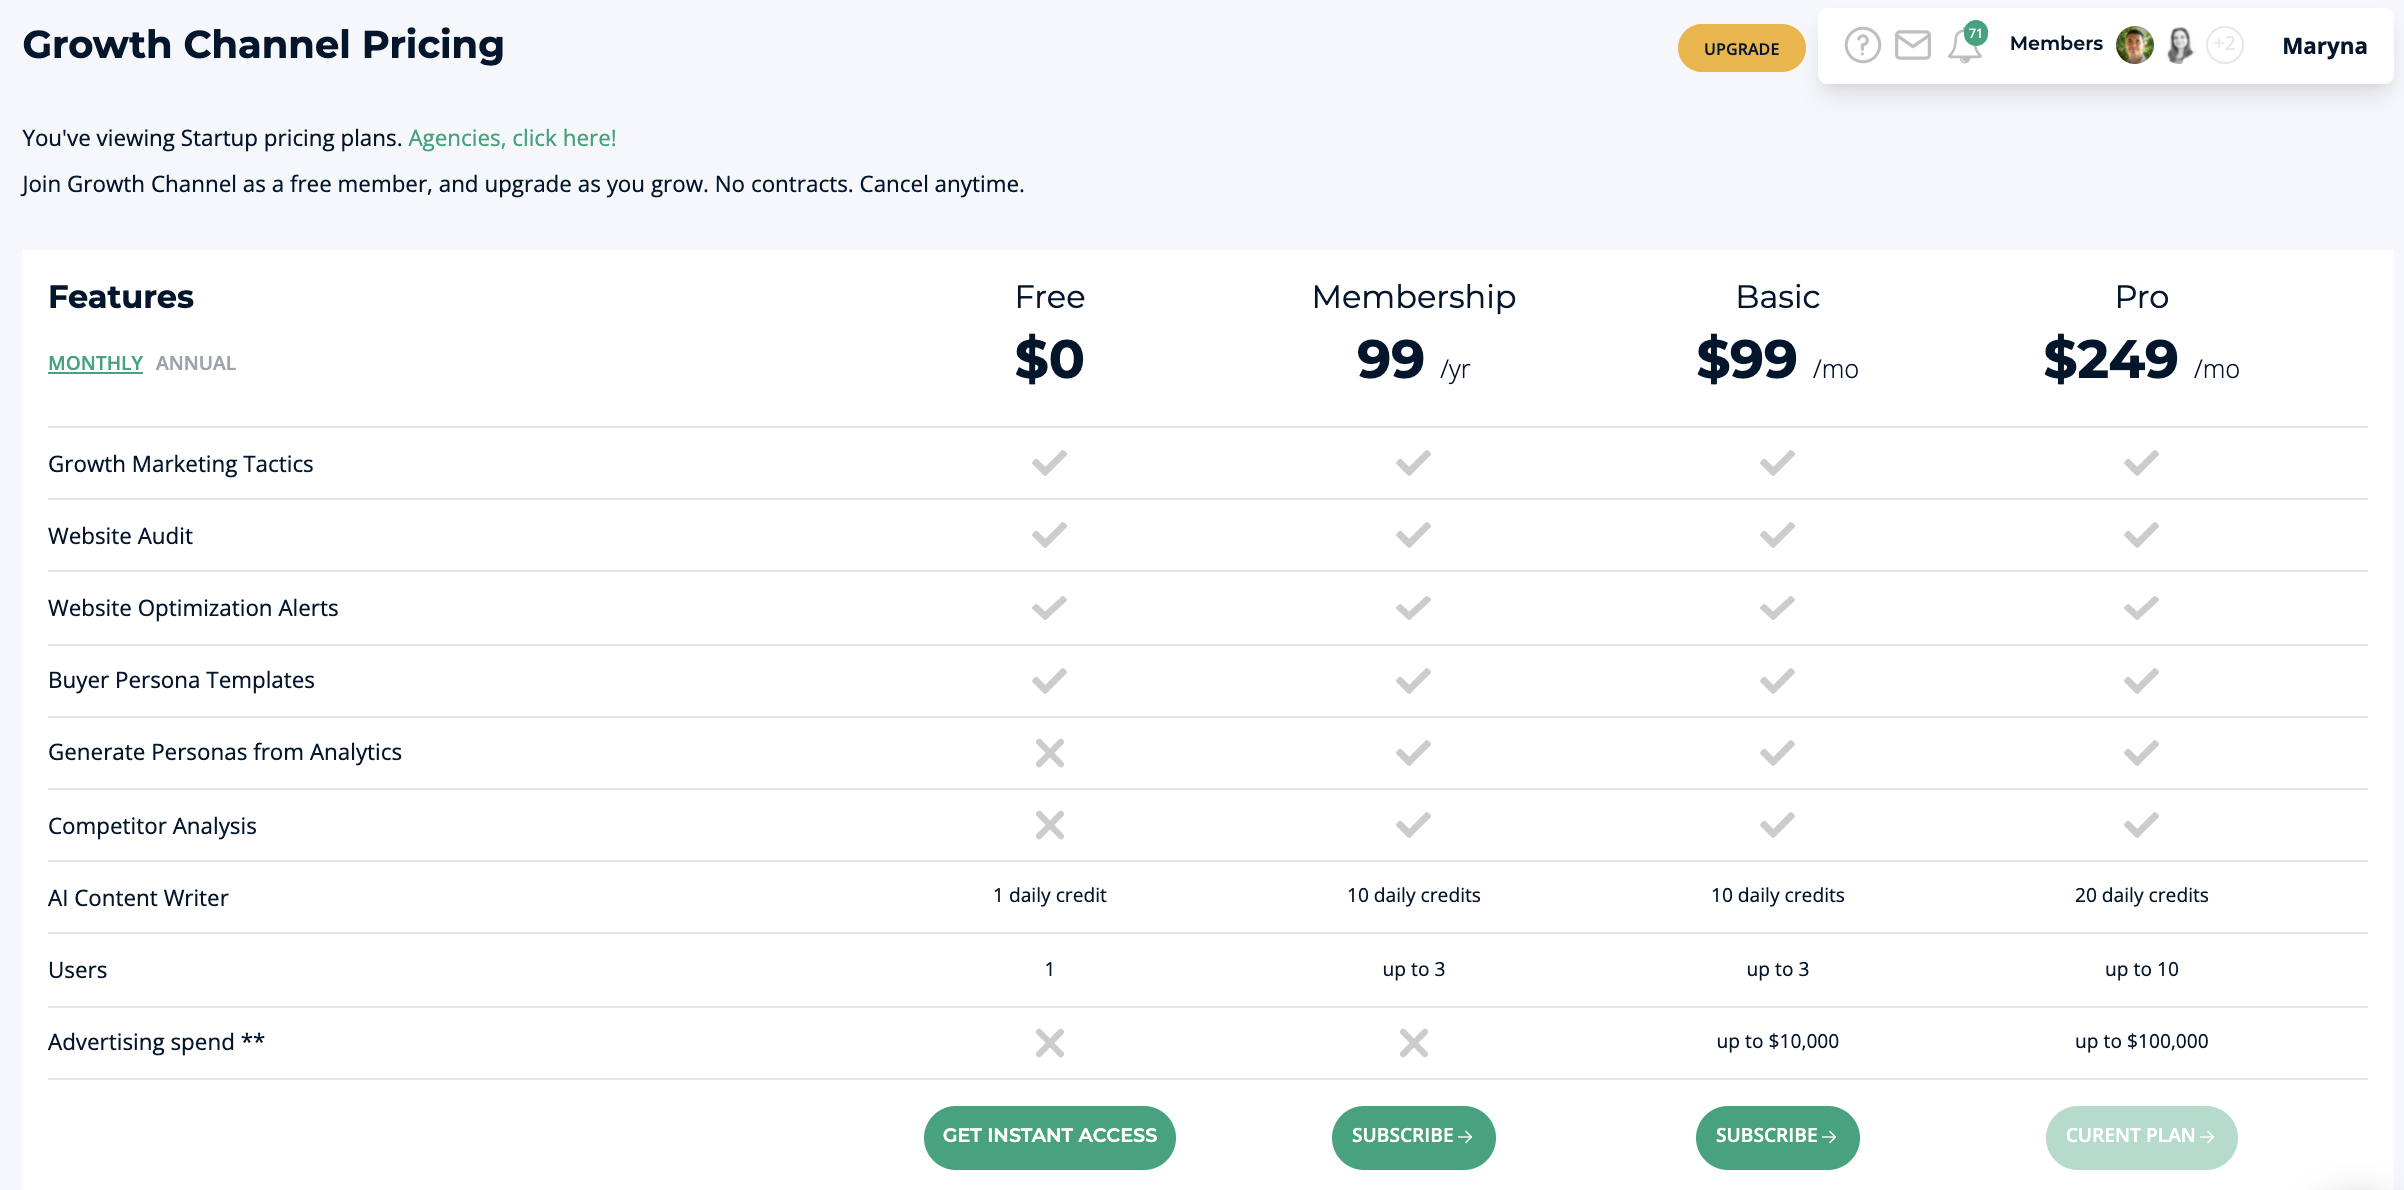This screenshot has width=2404, height=1190.
Task: Click Website Optimization Alerts checkmark under Basic
Action: [1777, 608]
